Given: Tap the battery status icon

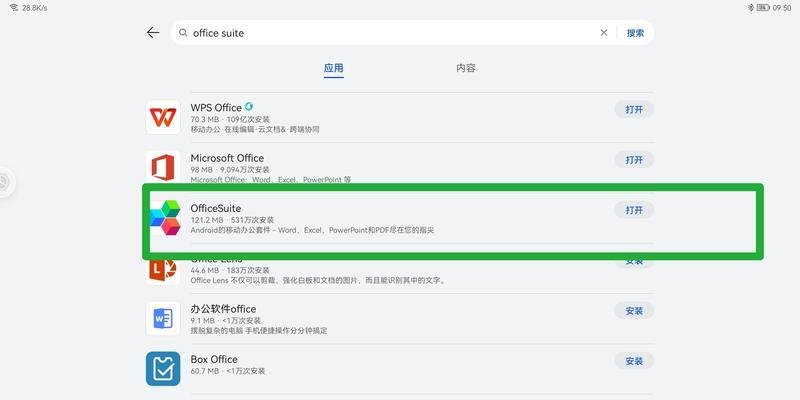Looking at the screenshot, I should 763,8.
